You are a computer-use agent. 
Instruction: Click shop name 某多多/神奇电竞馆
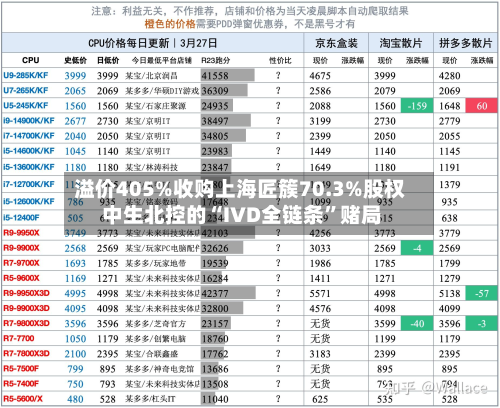159,369
